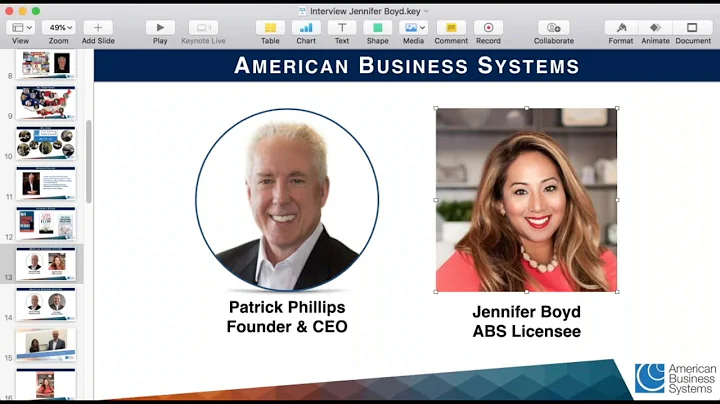Click the left-middle image resize handle
This screenshot has height=404, width=720.
[x=436, y=200]
